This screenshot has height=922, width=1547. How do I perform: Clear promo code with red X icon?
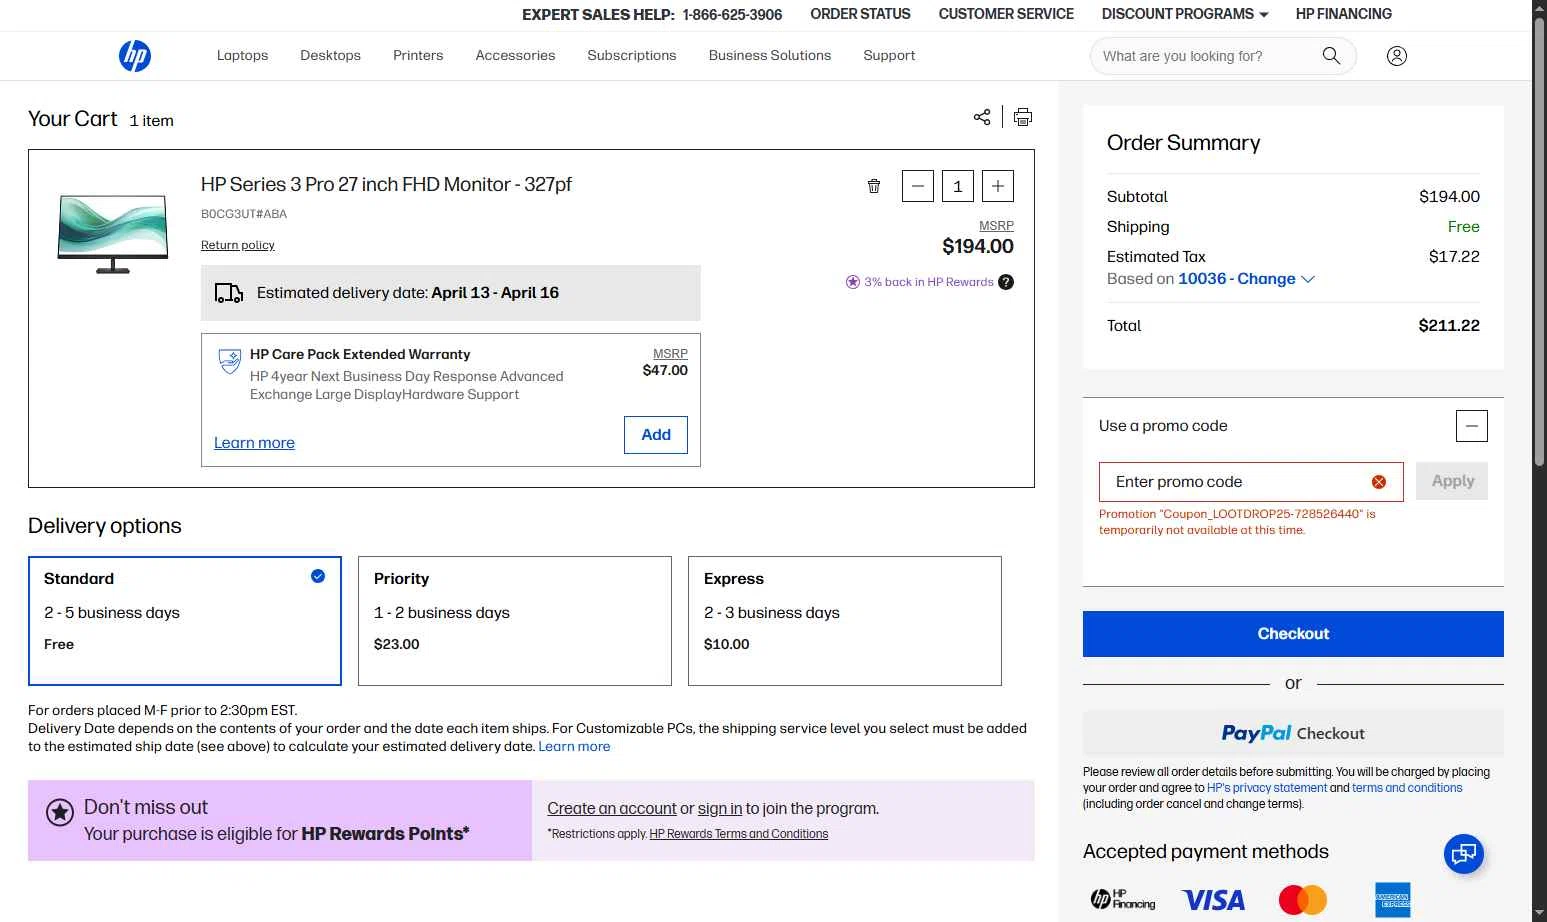[x=1379, y=482]
